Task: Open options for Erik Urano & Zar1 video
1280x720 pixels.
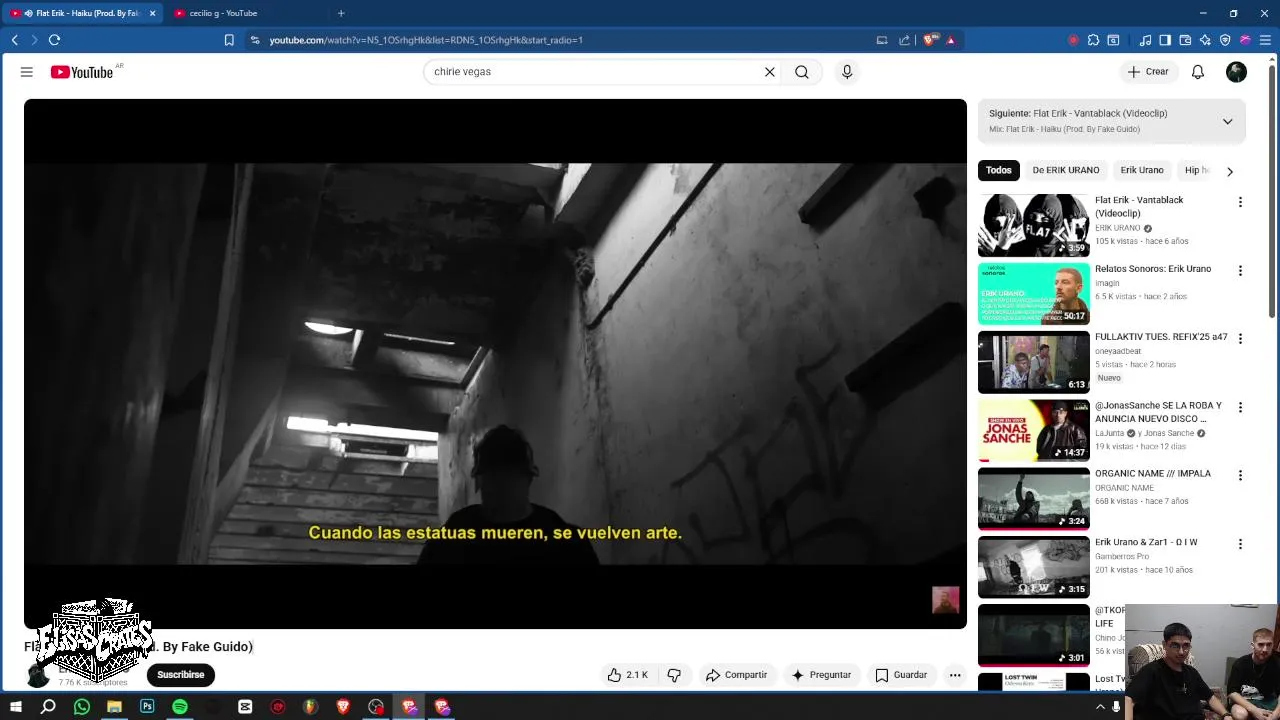Action: [x=1240, y=544]
